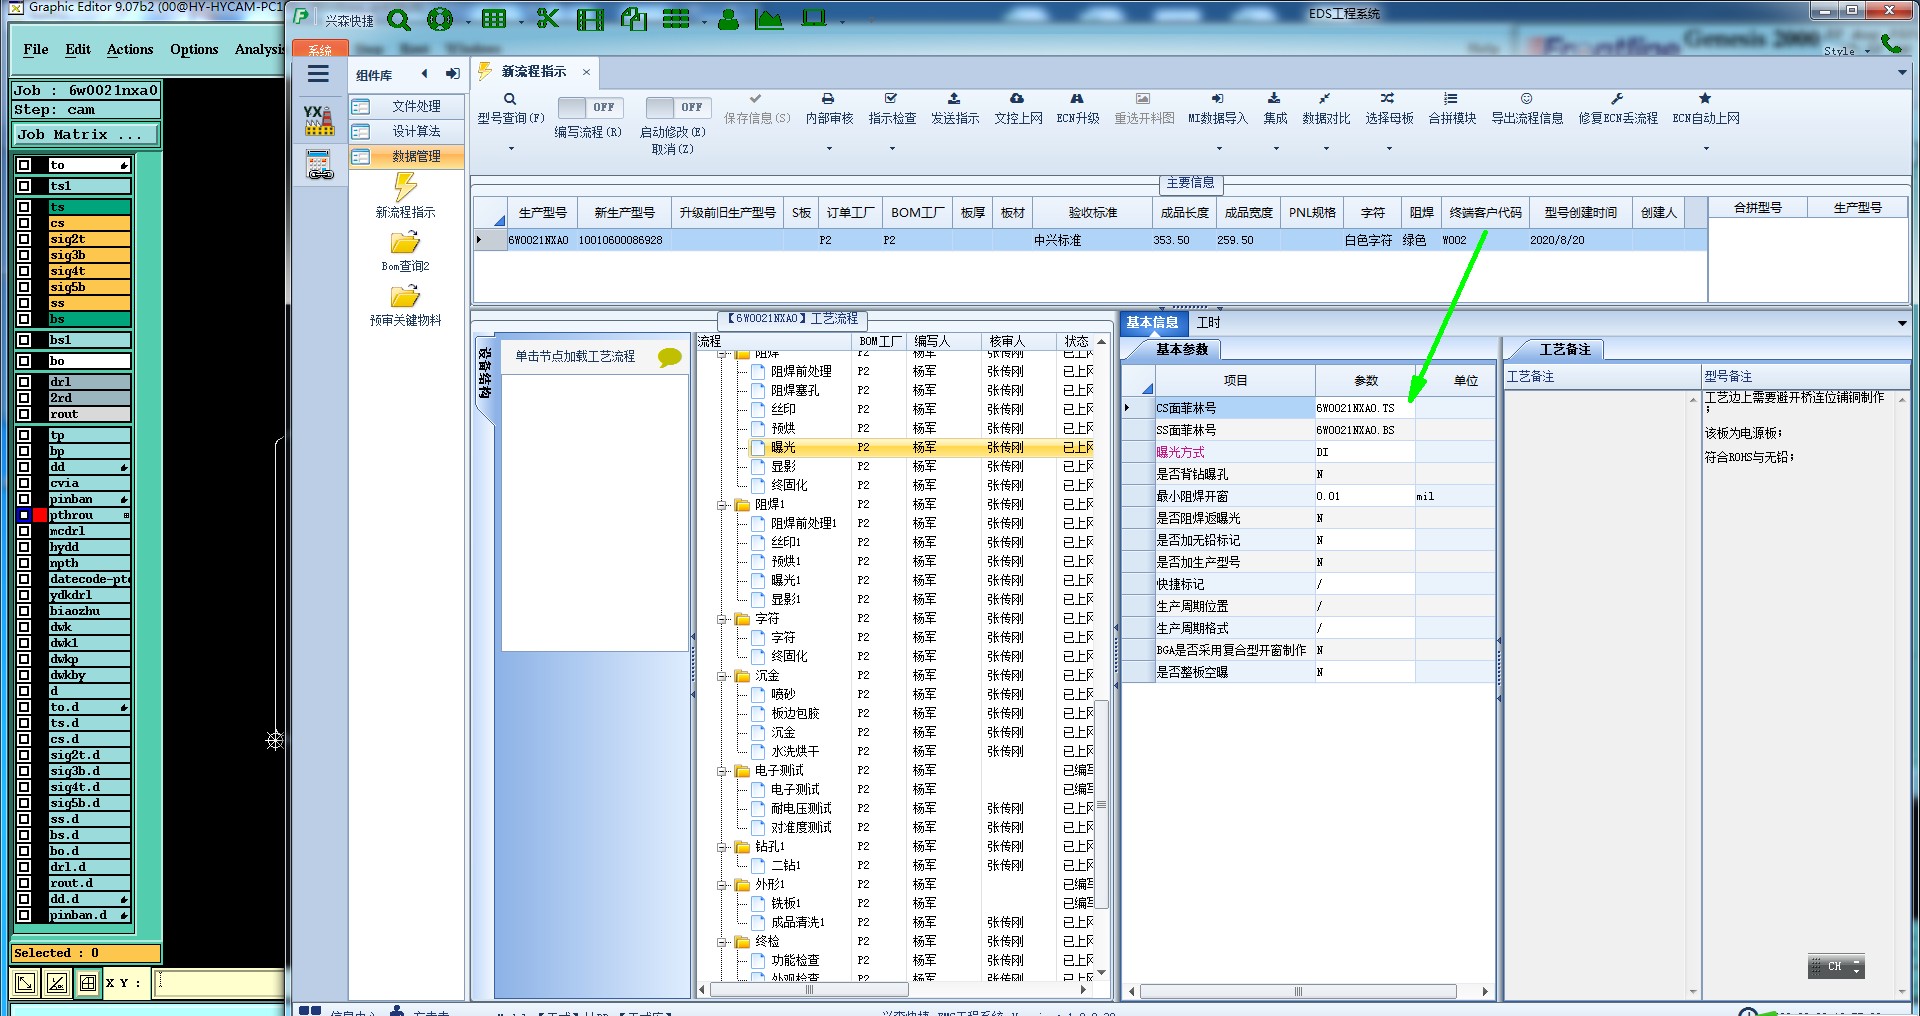Image resolution: width=1920 pixels, height=1016 pixels.
Task: Collapse the 阻焊1 tree node
Action: 722,505
